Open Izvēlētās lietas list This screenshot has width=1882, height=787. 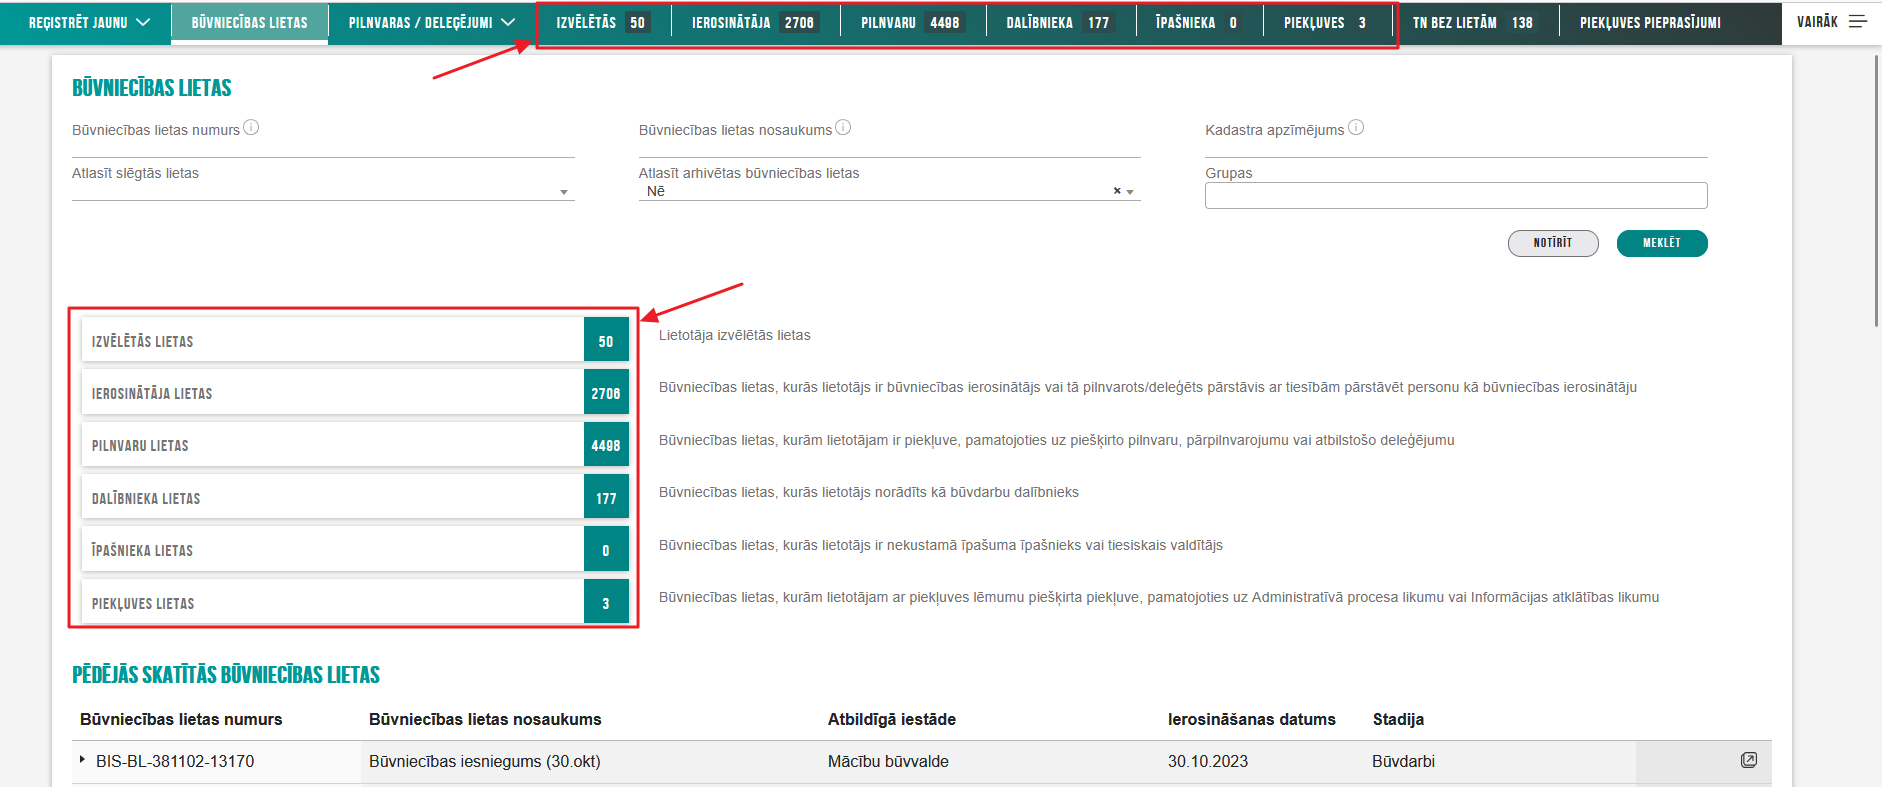click(x=355, y=340)
